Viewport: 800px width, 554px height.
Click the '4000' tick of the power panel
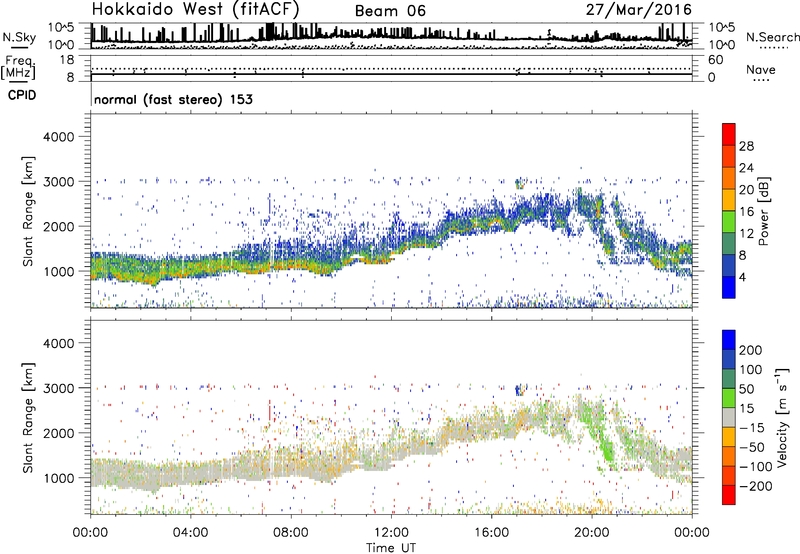pyautogui.click(x=58, y=137)
